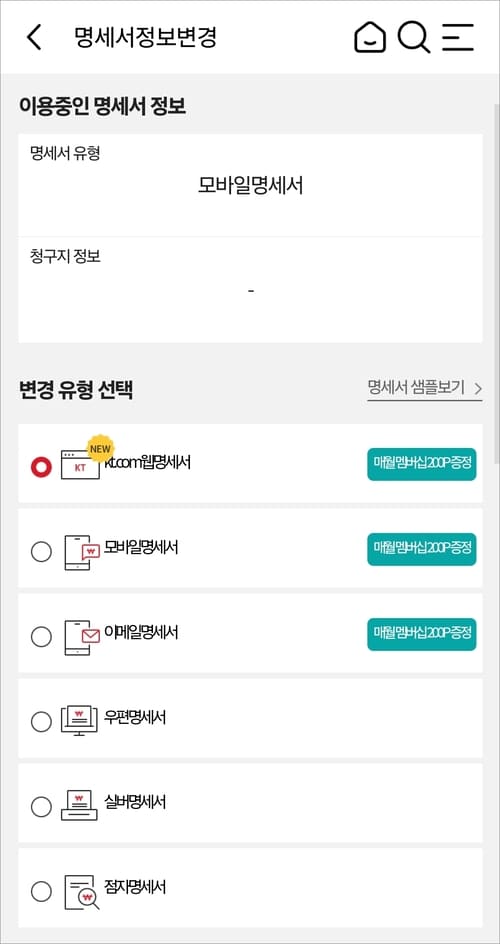Choose the 실버명세서 radio option

click(41, 807)
